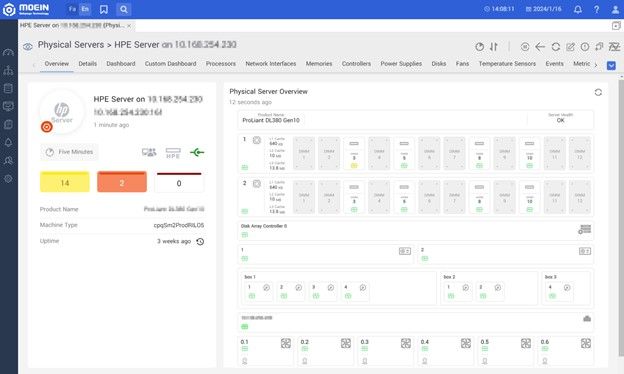This screenshot has width=624, height=374.
Task: Click the last icon in page toolbar
Action: [x=614, y=47]
